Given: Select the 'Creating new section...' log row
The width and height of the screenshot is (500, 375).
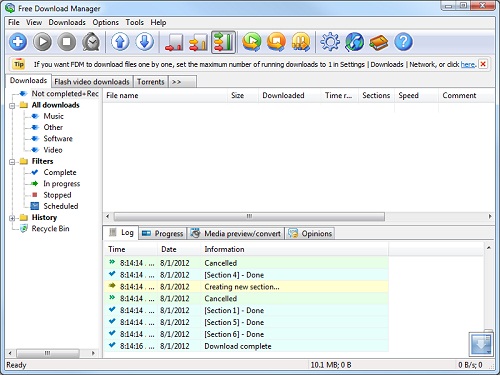Looking at the screenshot, I should [x=247, y=287].
